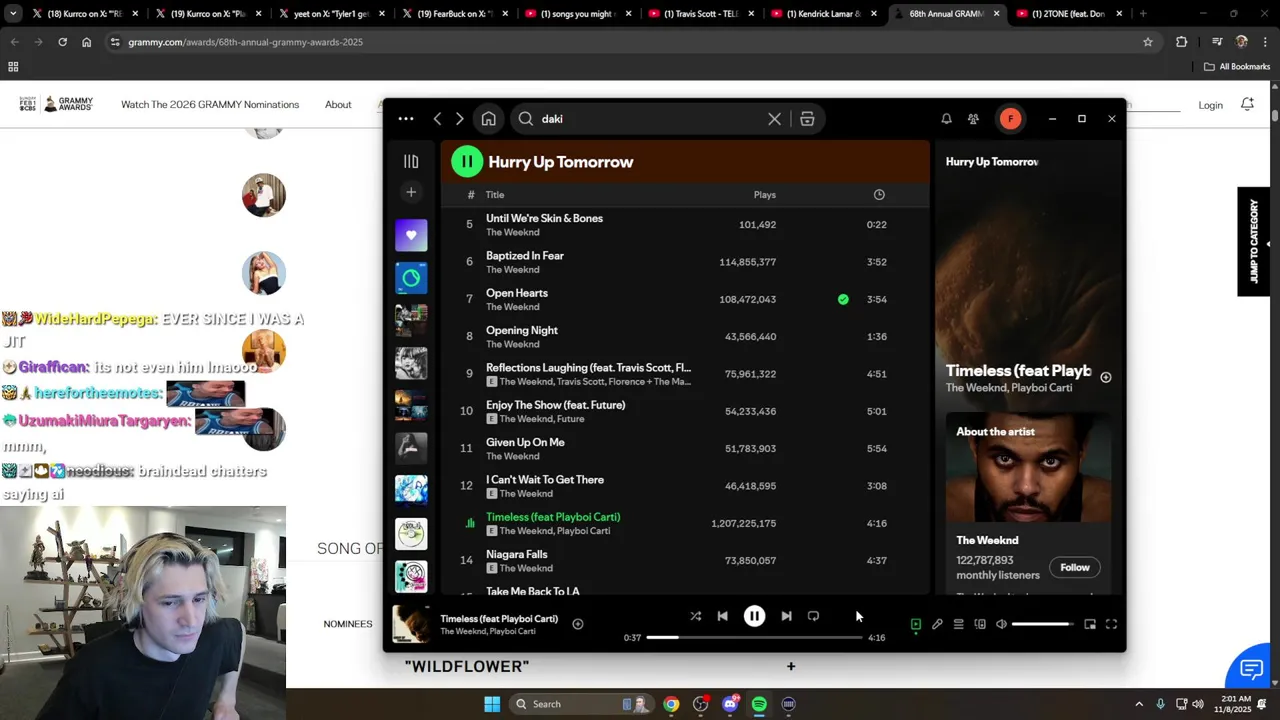Toggle shuffle in the Spotify player
Viewport: 1280px width, 720px height.
[x=695, y=616]
